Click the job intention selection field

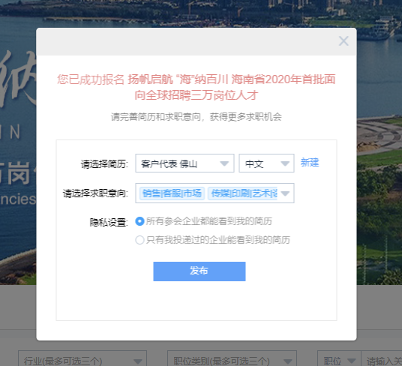[x=215, y=193]
